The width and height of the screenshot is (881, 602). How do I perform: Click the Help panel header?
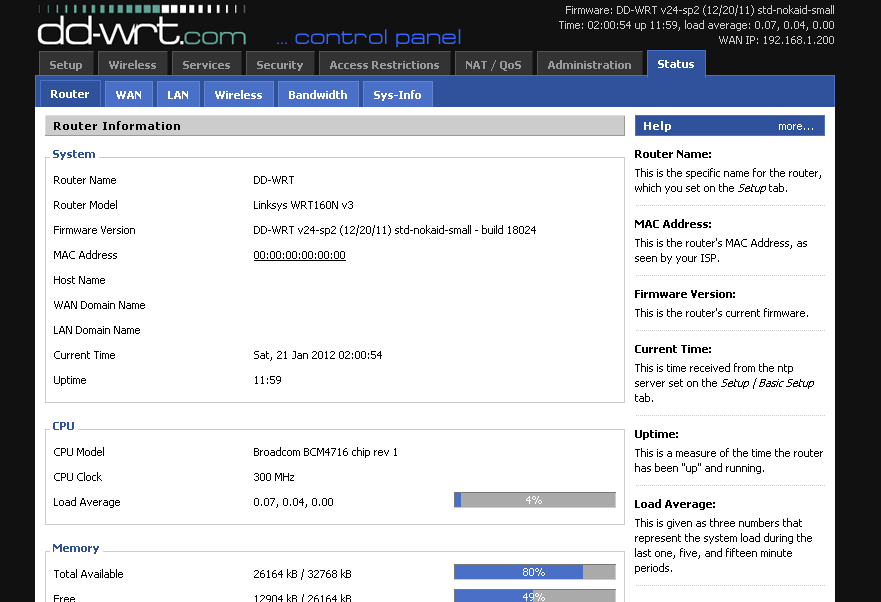(730, 126)
